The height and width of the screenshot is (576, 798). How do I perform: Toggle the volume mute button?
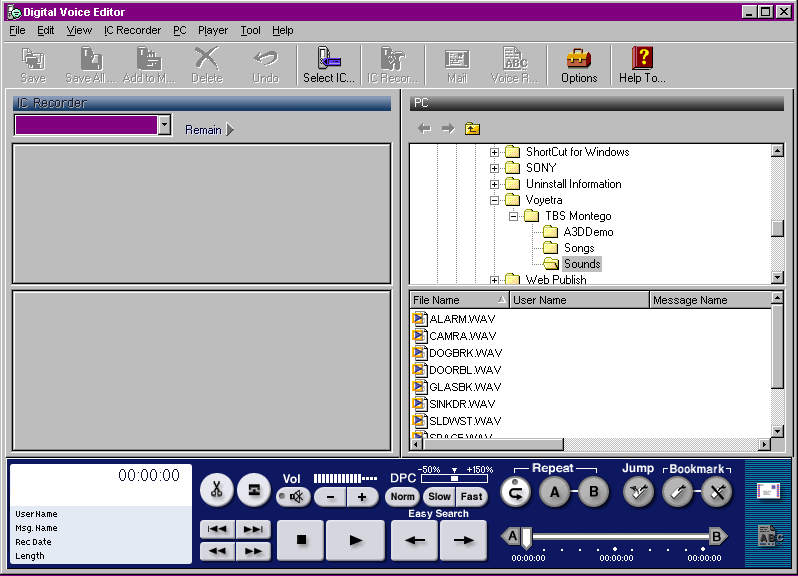pos(293,496)
